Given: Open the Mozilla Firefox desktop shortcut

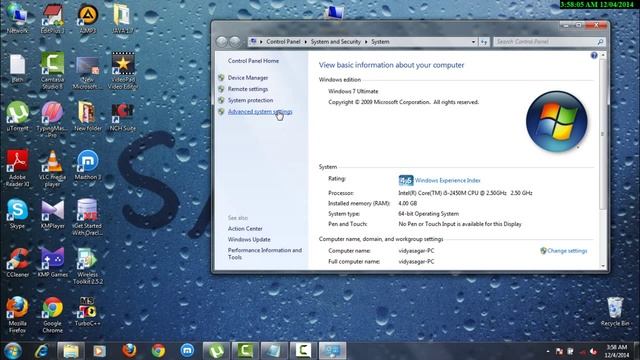Looking at the screenshot, I should click(17, 315).
